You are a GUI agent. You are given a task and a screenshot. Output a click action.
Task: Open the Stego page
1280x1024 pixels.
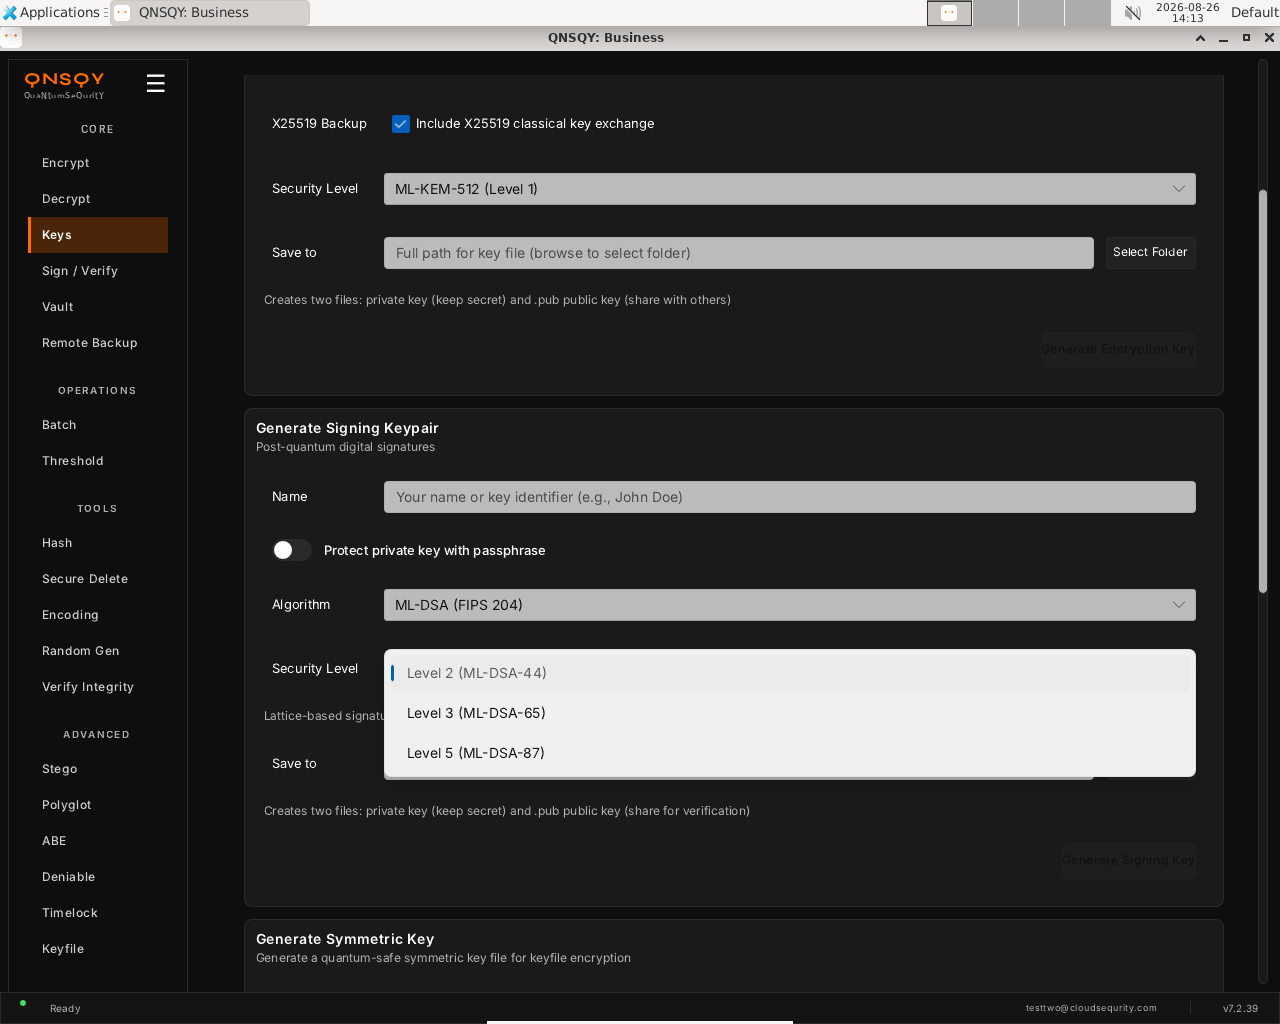click(x=98, y=769)
